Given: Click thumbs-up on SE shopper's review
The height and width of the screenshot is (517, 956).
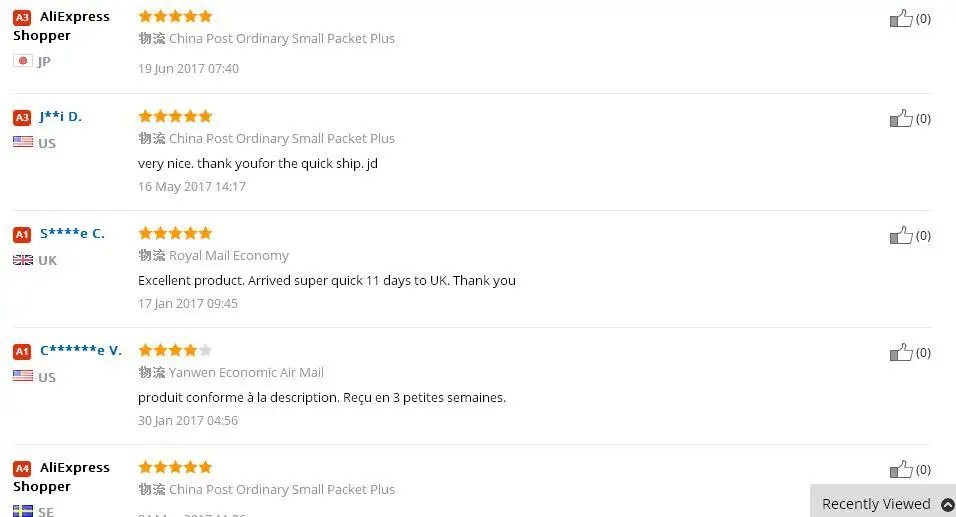Looking at the screenshot, I should click(x=901, y=469).
